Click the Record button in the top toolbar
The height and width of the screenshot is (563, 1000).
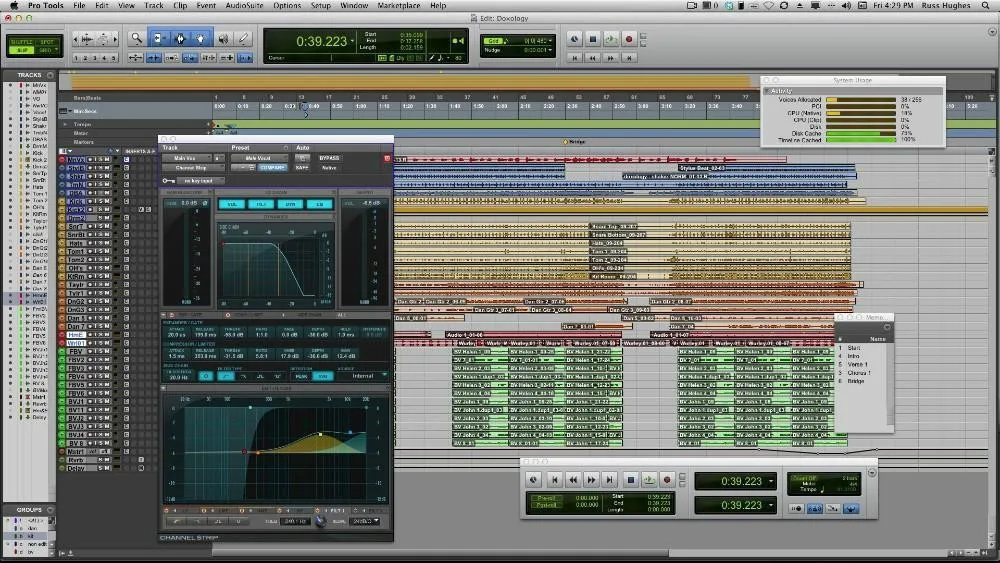pos(629,40)
